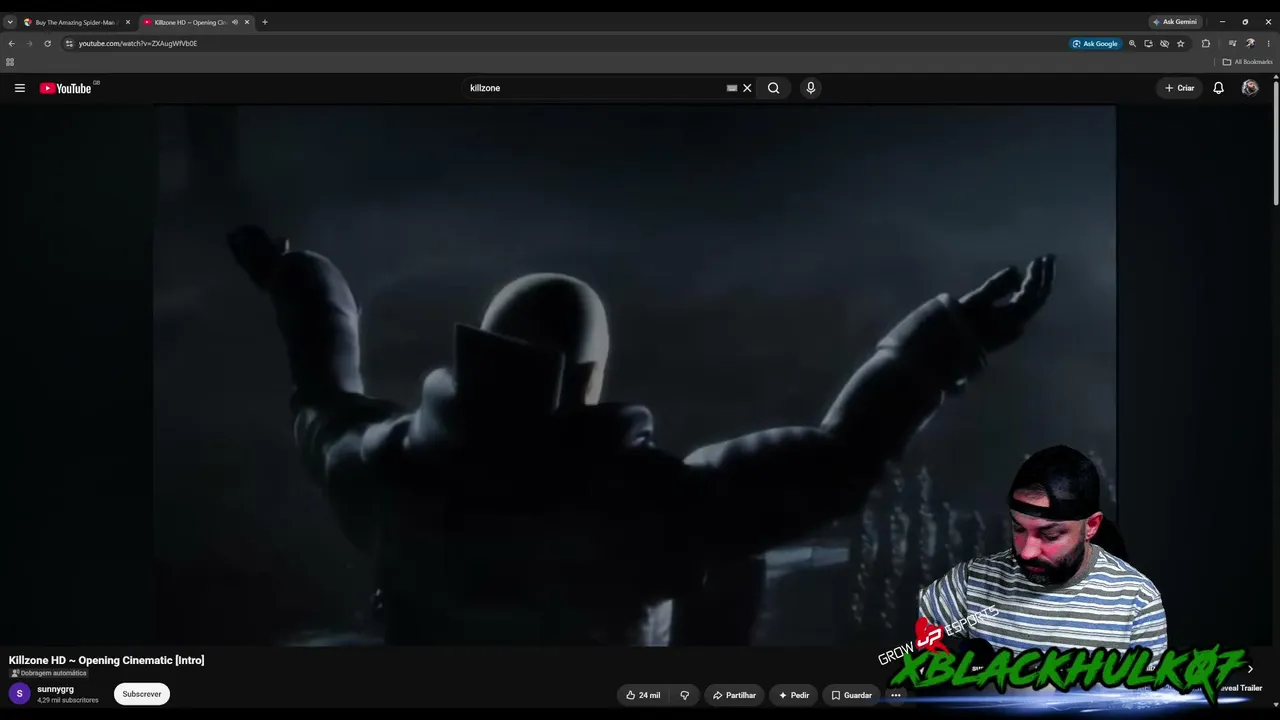Open the zoom magnifier icon in address bar
Viewport: 1280px width, 720px height.
1132,44
